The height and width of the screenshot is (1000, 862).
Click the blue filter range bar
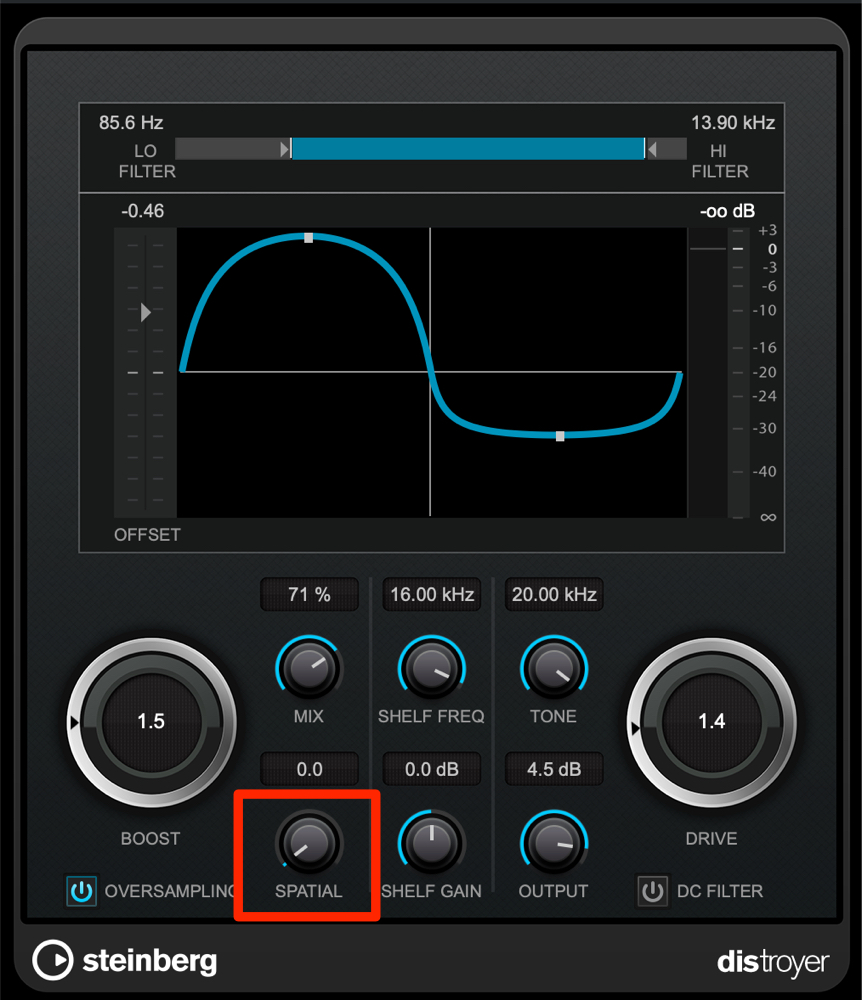[467, 149]
